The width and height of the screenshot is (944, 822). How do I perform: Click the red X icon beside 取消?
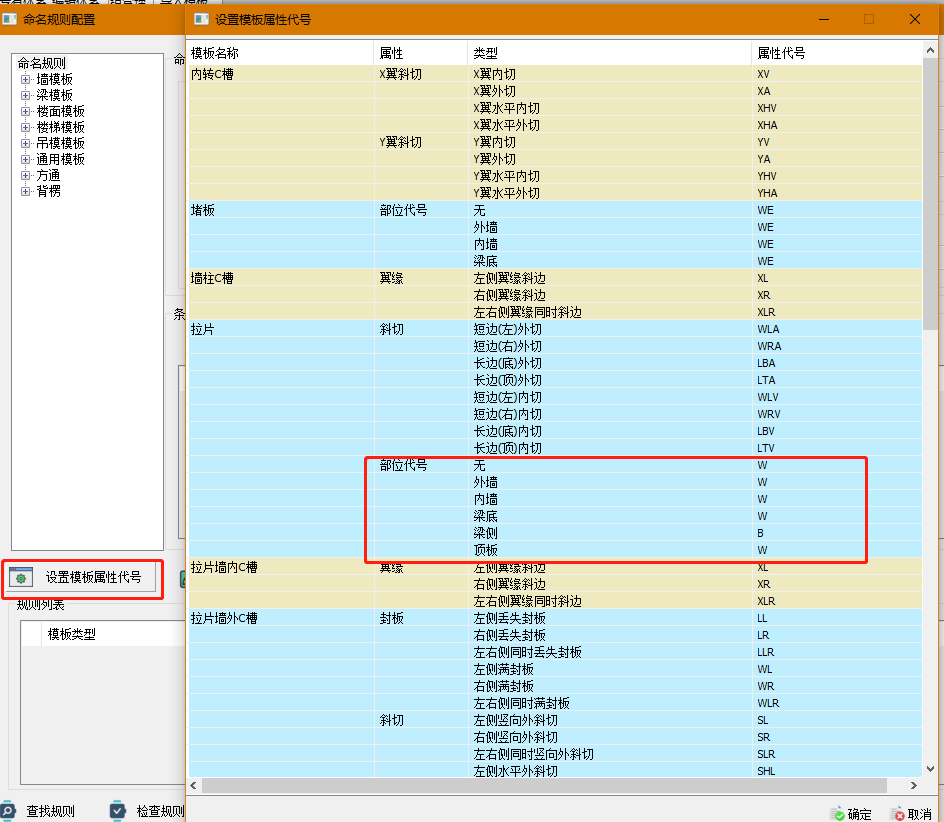(897, 814)
